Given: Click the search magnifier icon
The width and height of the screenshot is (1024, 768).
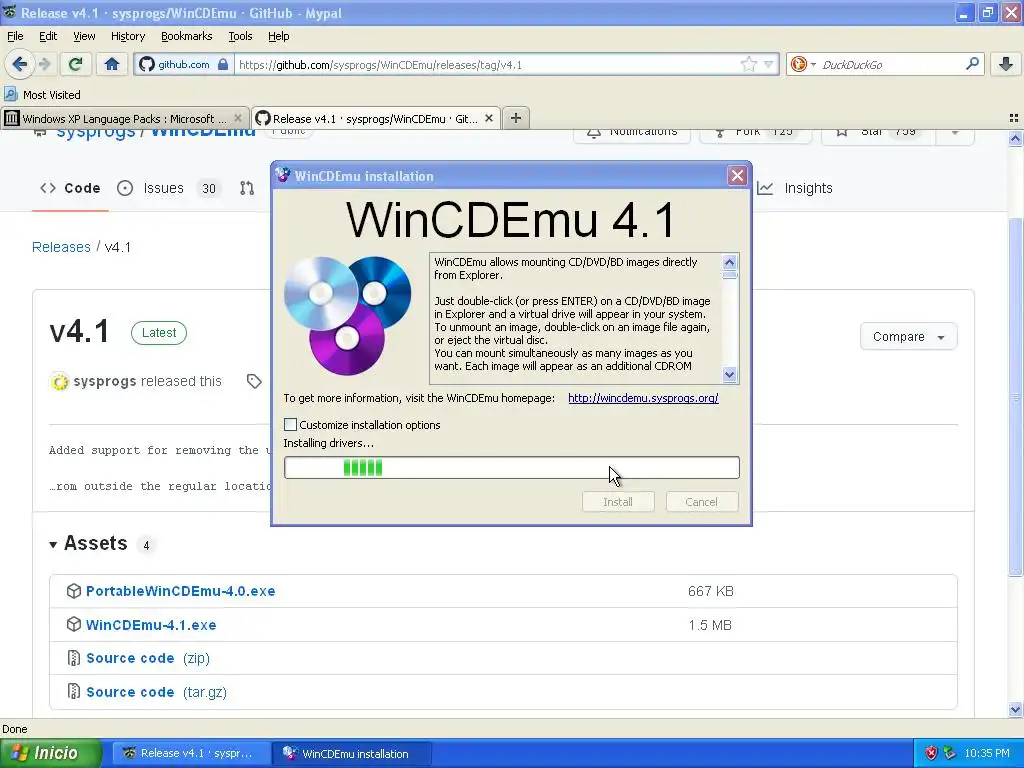Looking at the screenshot, I should (972, 64).
